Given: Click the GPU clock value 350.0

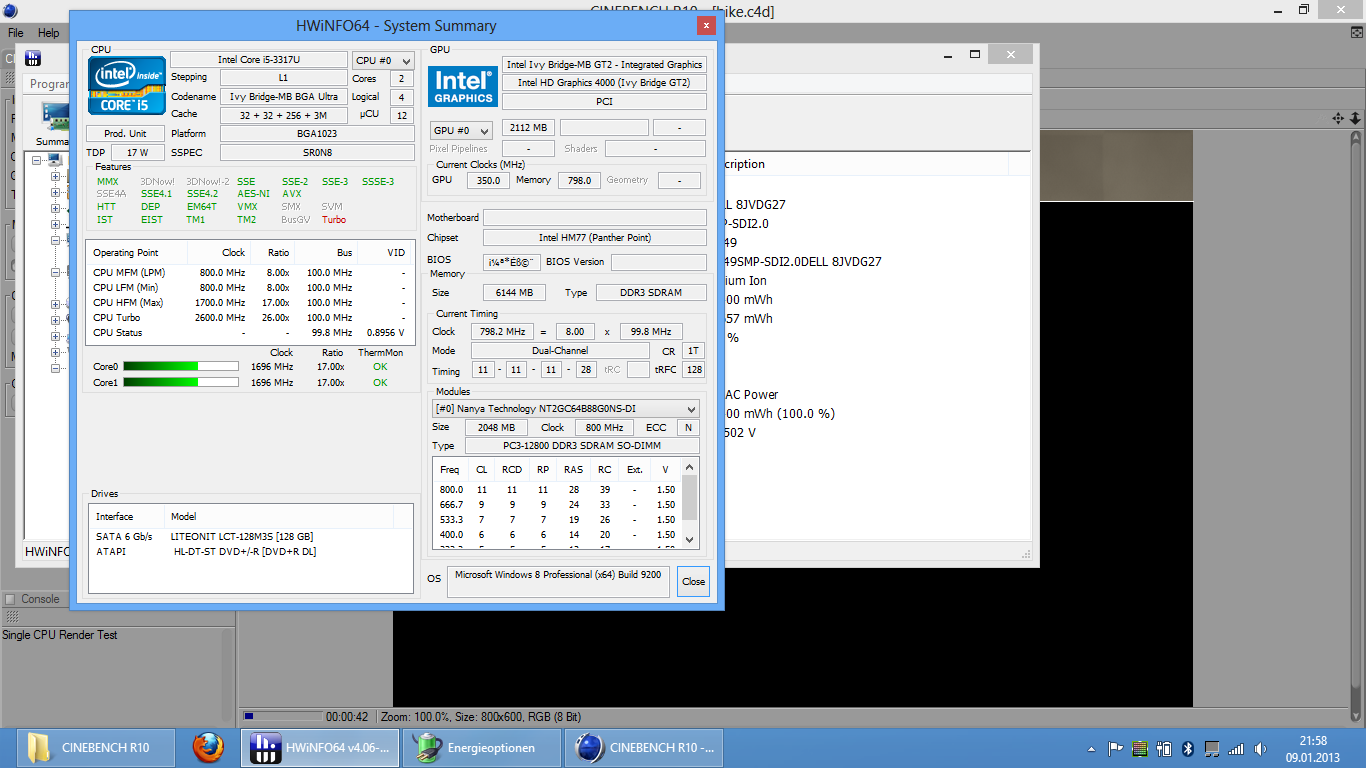Looking at the screenshot, I should pos(489,181).
